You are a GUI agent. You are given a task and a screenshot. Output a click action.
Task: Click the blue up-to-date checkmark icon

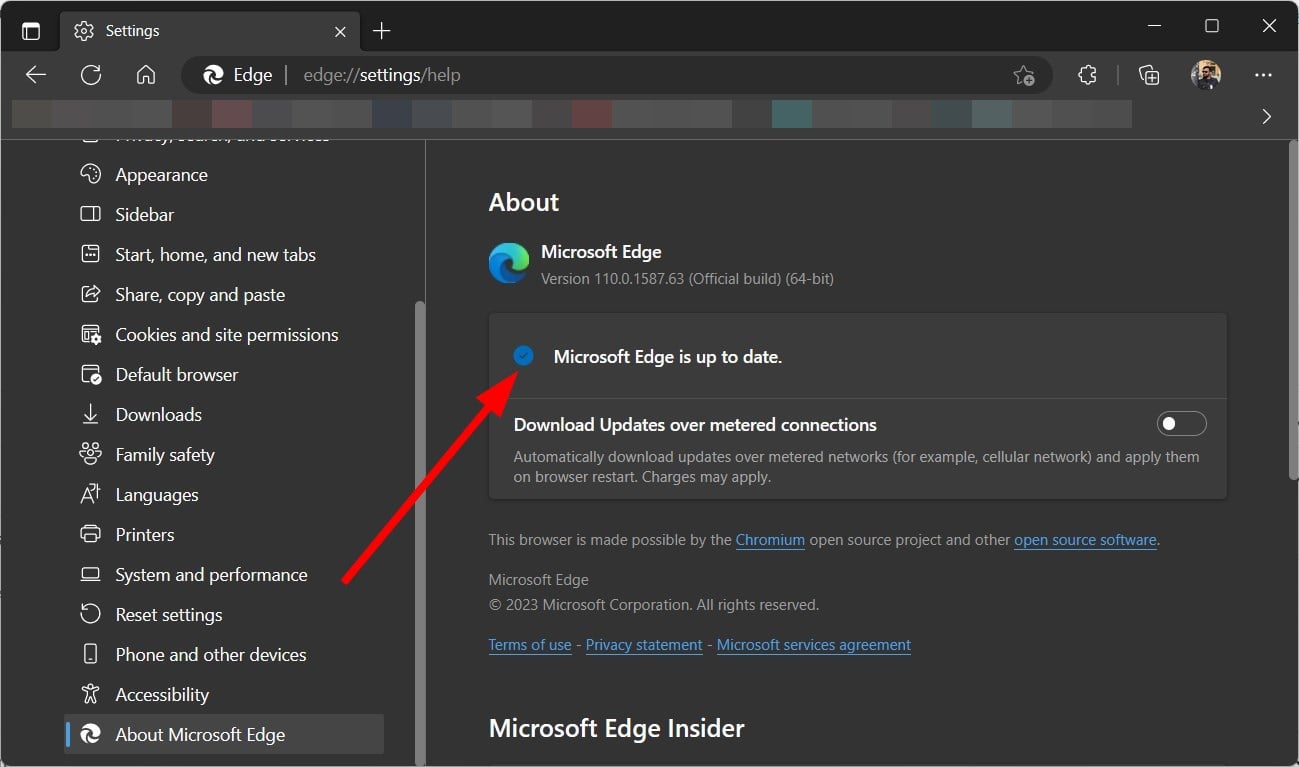(523, 356)
